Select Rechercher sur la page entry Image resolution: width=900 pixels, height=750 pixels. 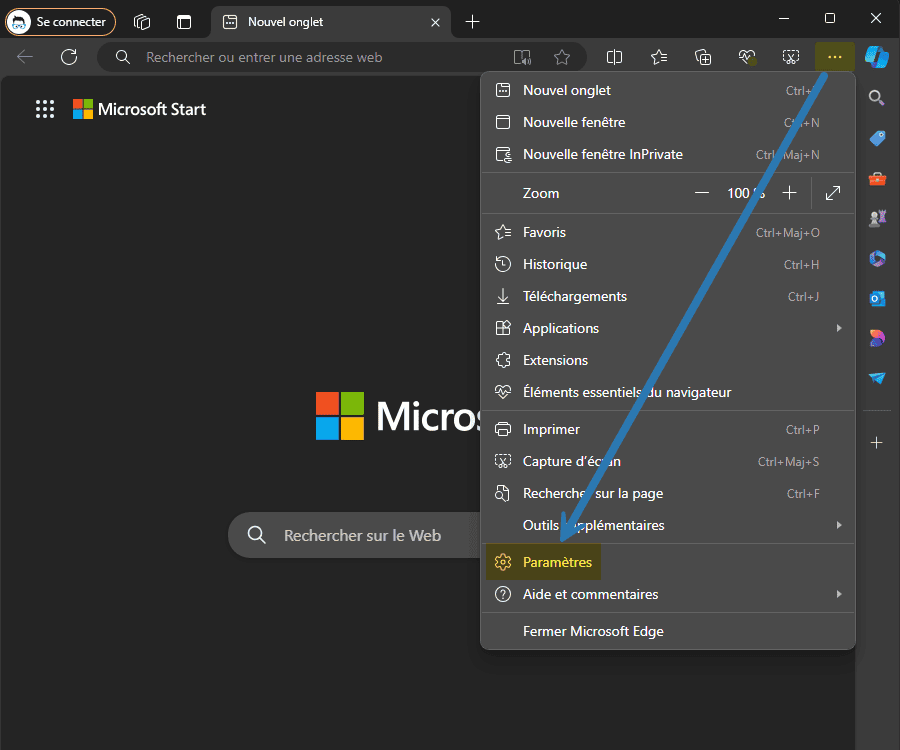[668, 493]
